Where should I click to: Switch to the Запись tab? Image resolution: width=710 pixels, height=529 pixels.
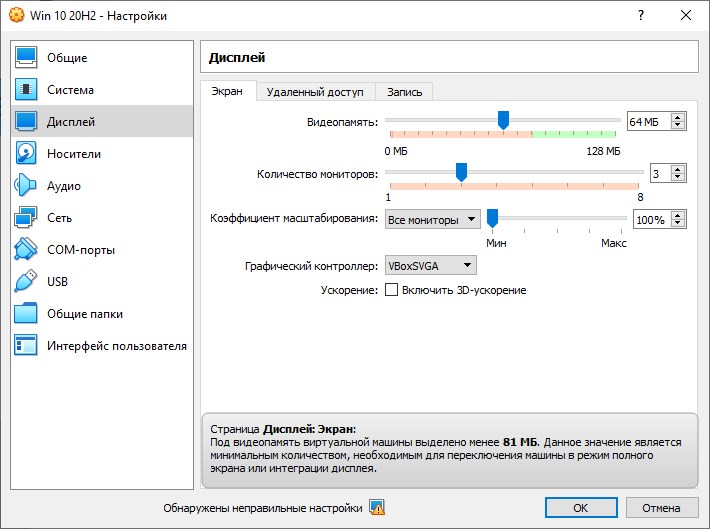(x=404, y=92)
